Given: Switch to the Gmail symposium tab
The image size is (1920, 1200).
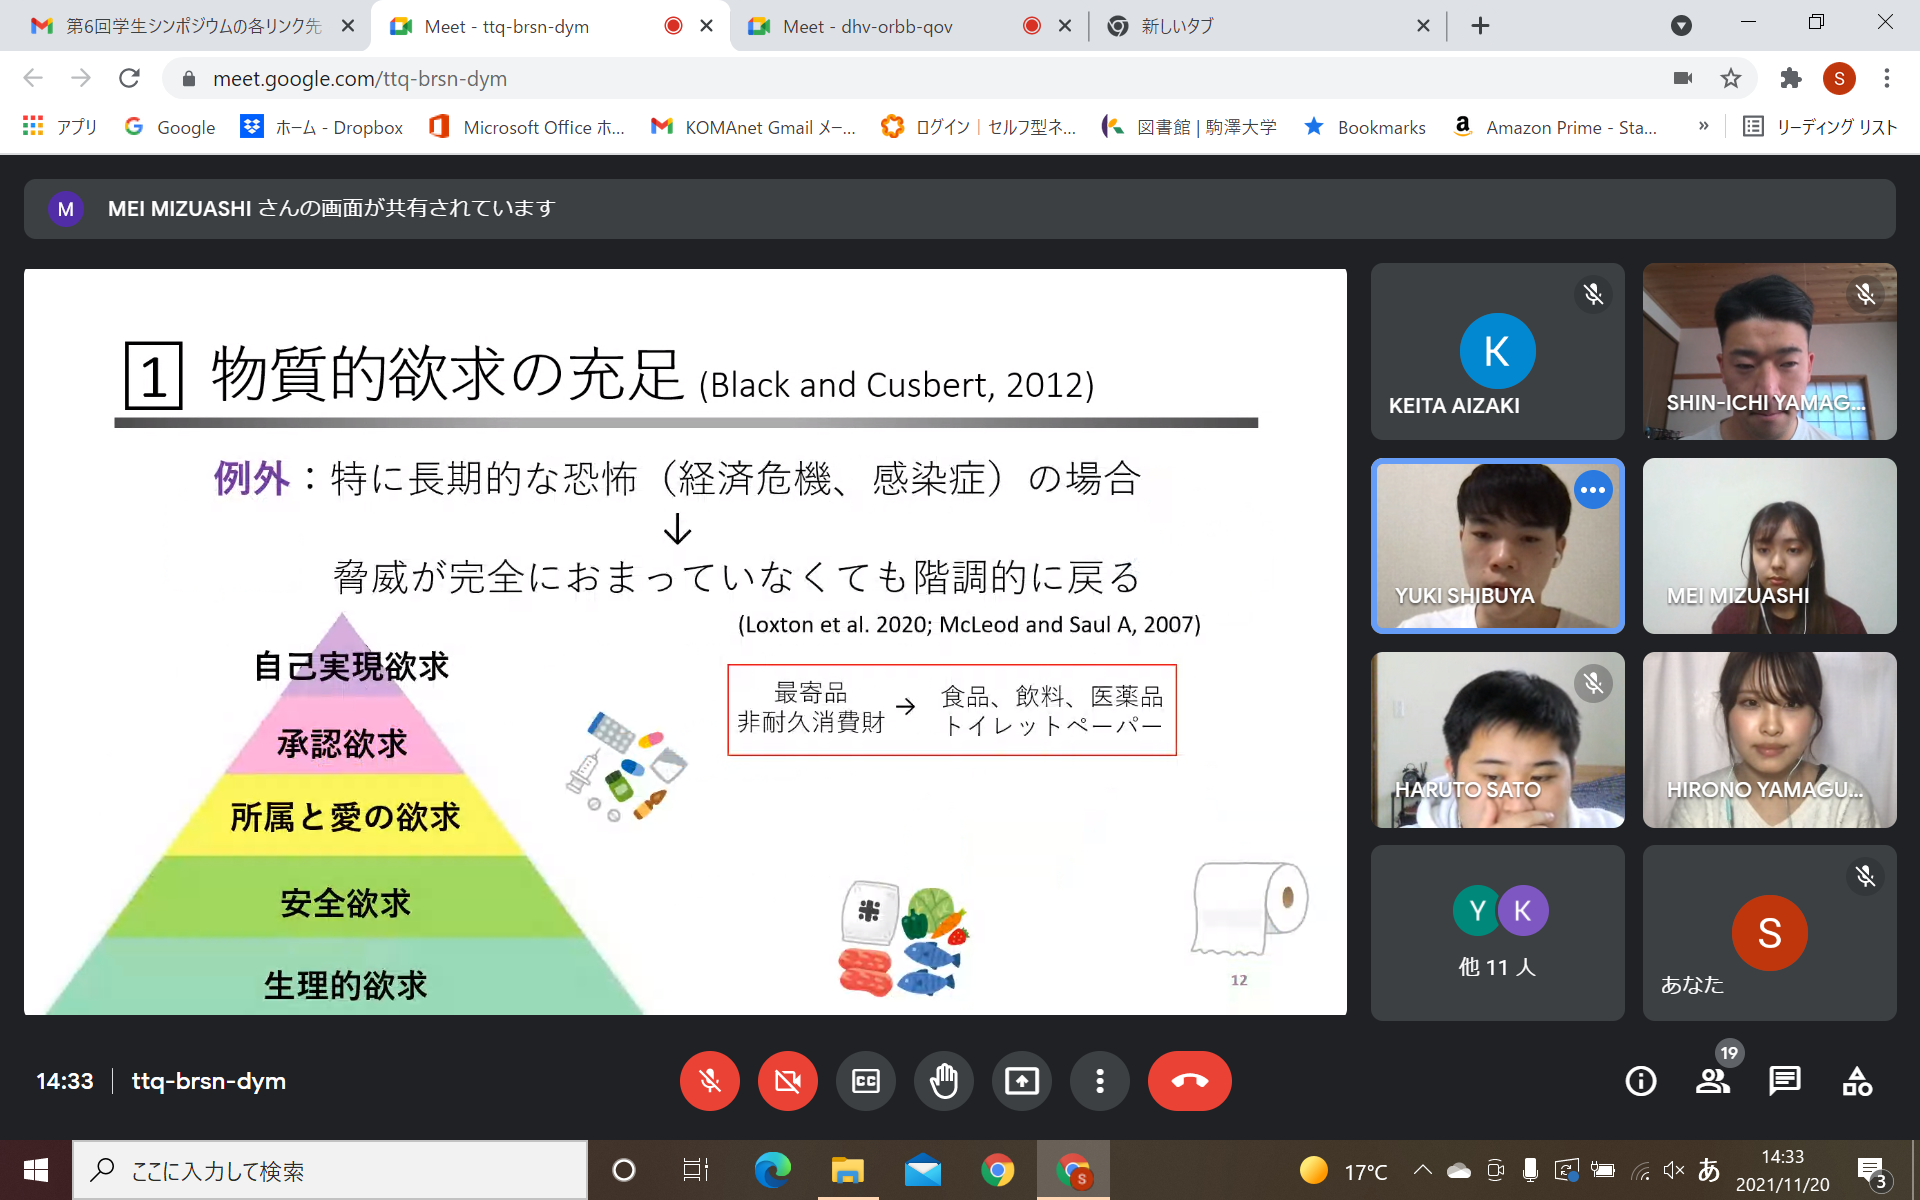Looking at the screenshot, I should [193, 27].
